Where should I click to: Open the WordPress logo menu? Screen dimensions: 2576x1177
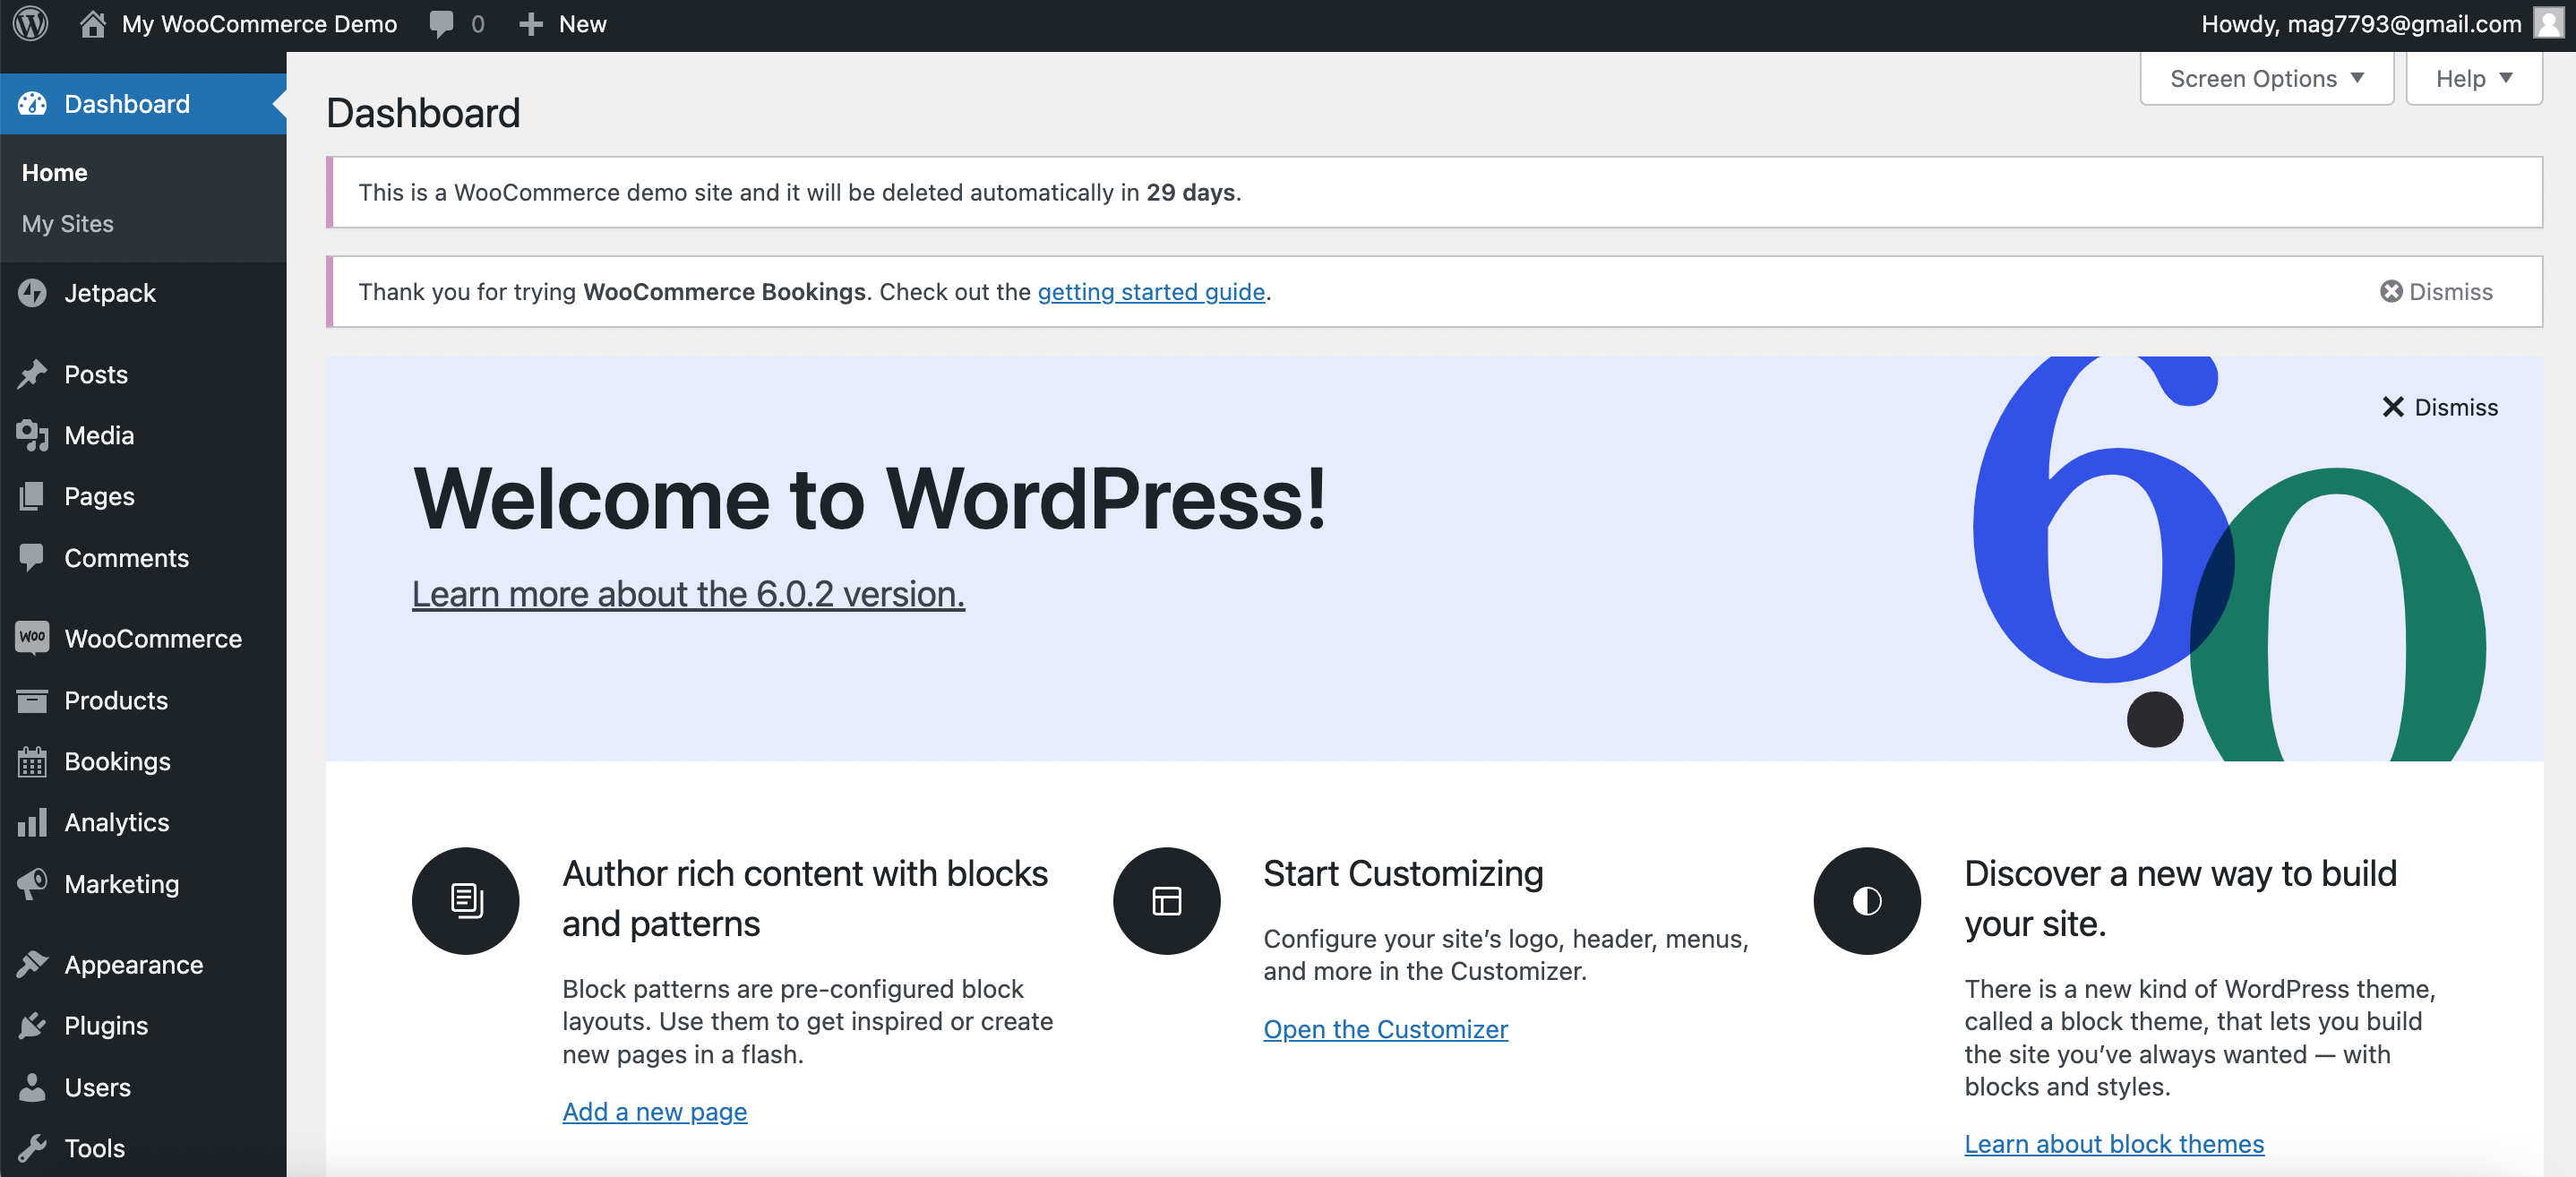31,24
